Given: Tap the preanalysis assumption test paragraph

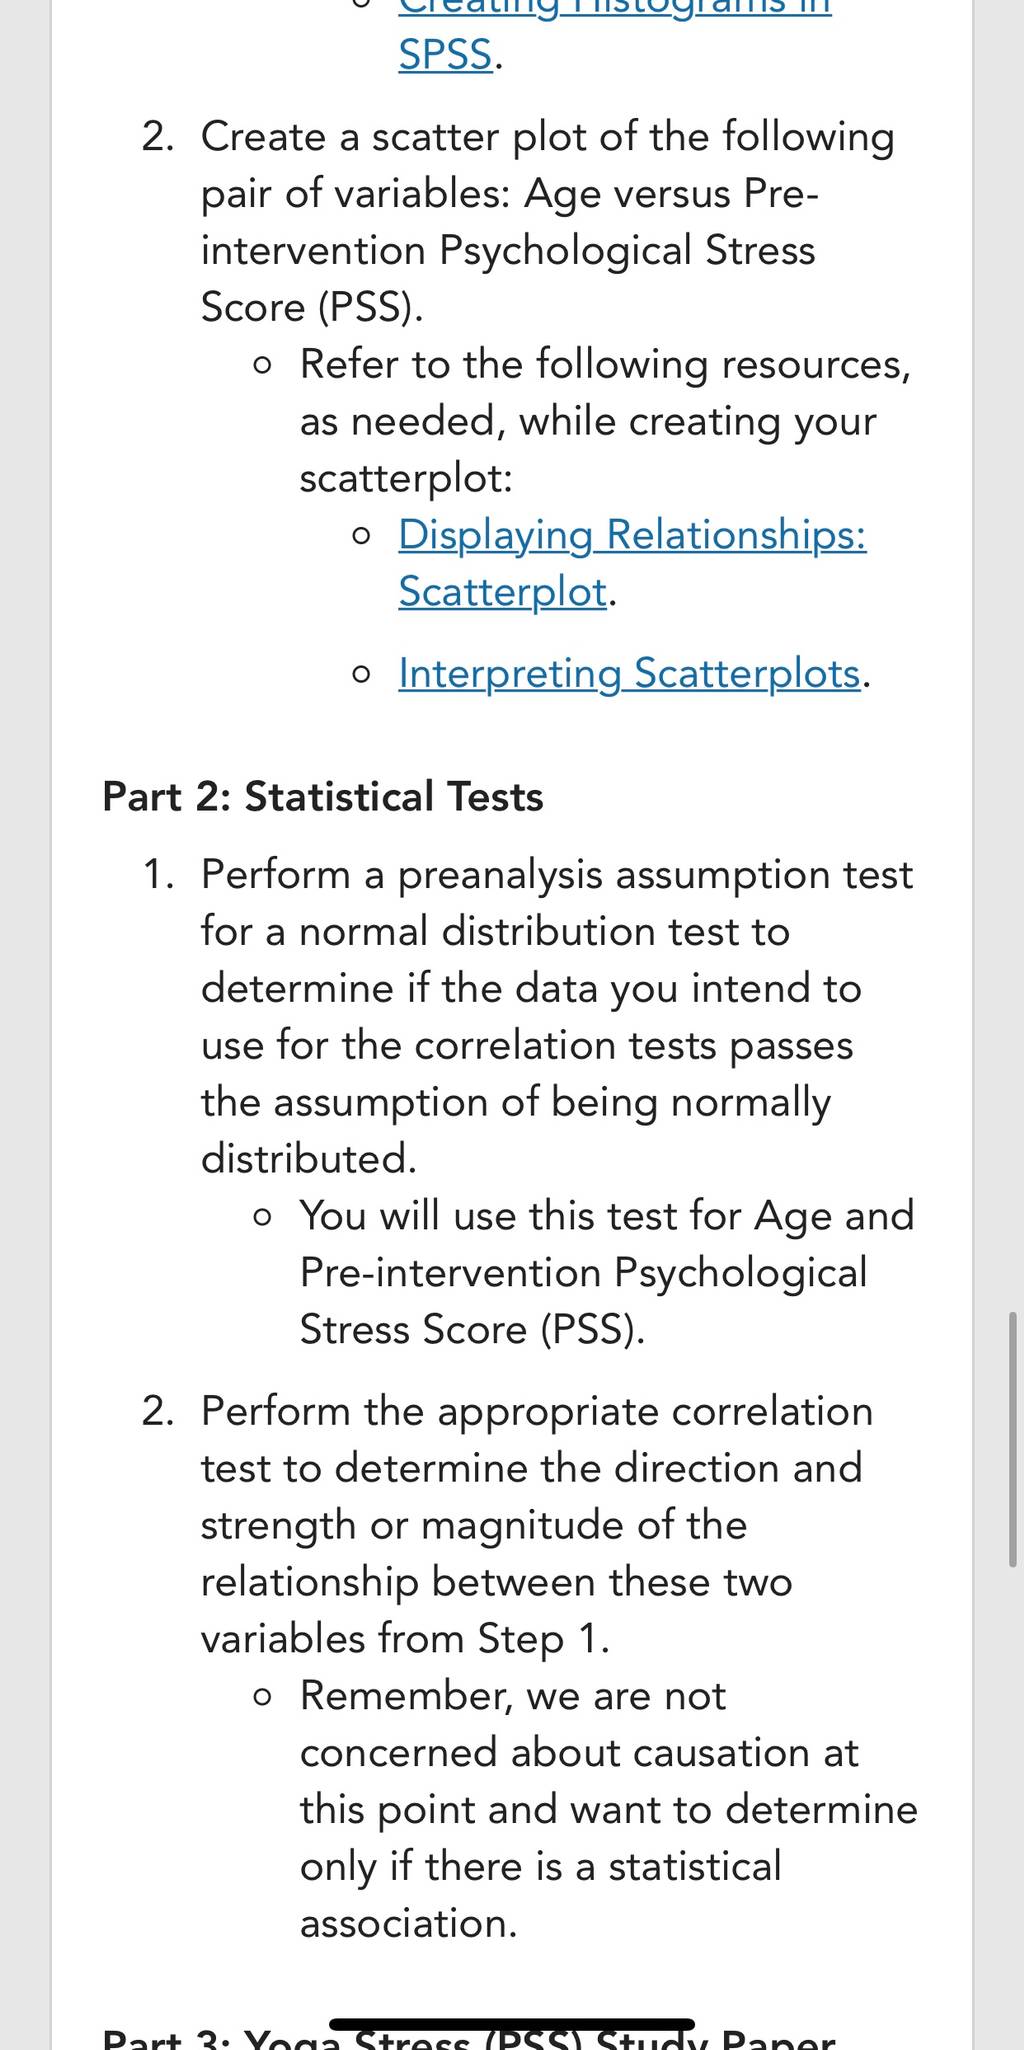Looking at the screenshot, I should (x=557, y=1017).
